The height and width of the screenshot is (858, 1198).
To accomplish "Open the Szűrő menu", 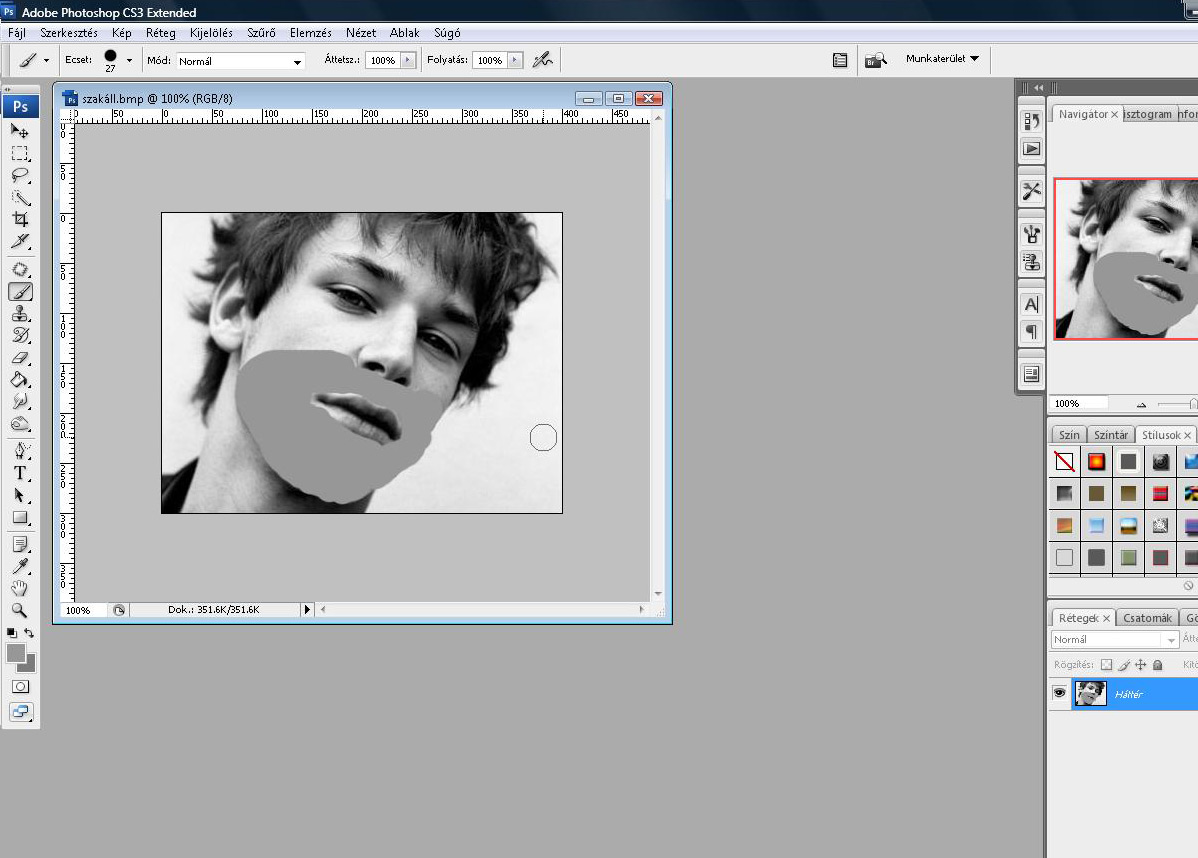I will pyautogui.click(x=261, y=33).
